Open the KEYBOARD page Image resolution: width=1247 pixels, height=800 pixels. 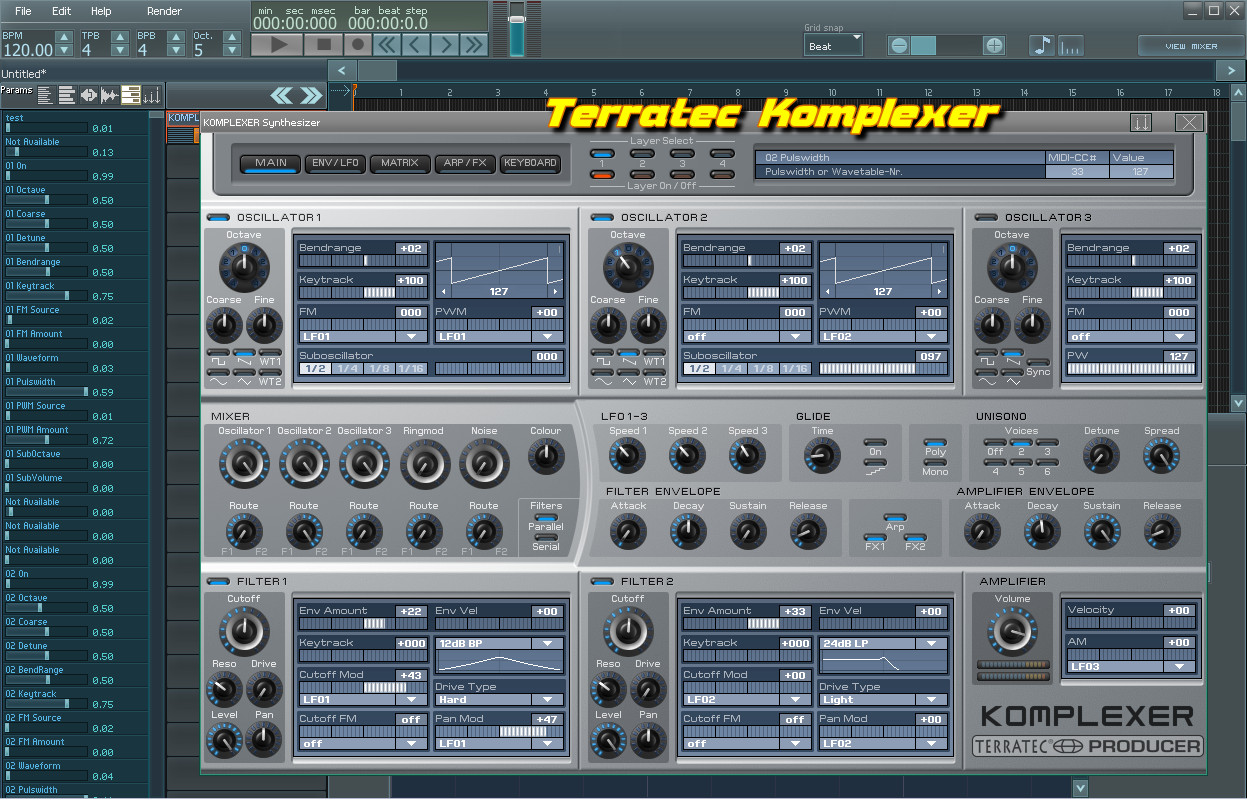(x=530, y=163)
